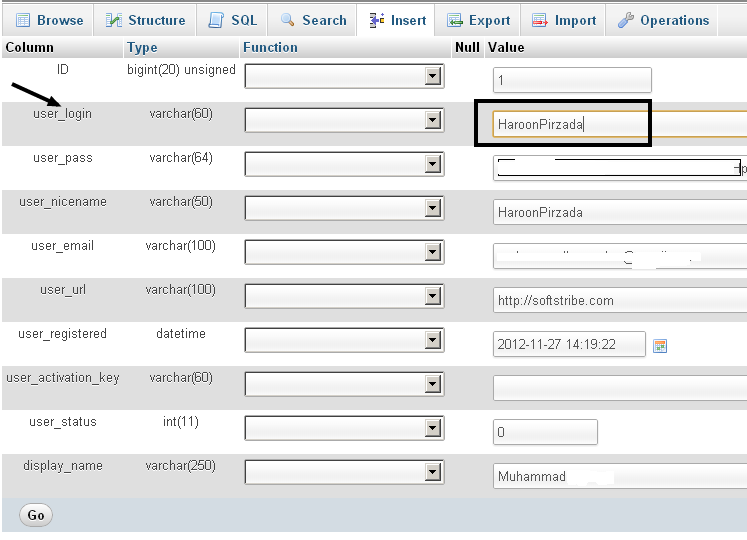The height and width of the screenshot is (540, 747).
Task: Click the varchar(64) type text
Action: (181, 158)
